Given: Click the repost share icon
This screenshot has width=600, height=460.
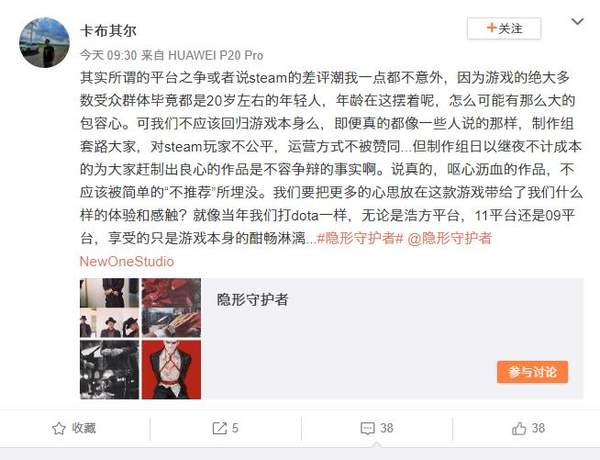Looking at the screenshot, I should point(220,428).
